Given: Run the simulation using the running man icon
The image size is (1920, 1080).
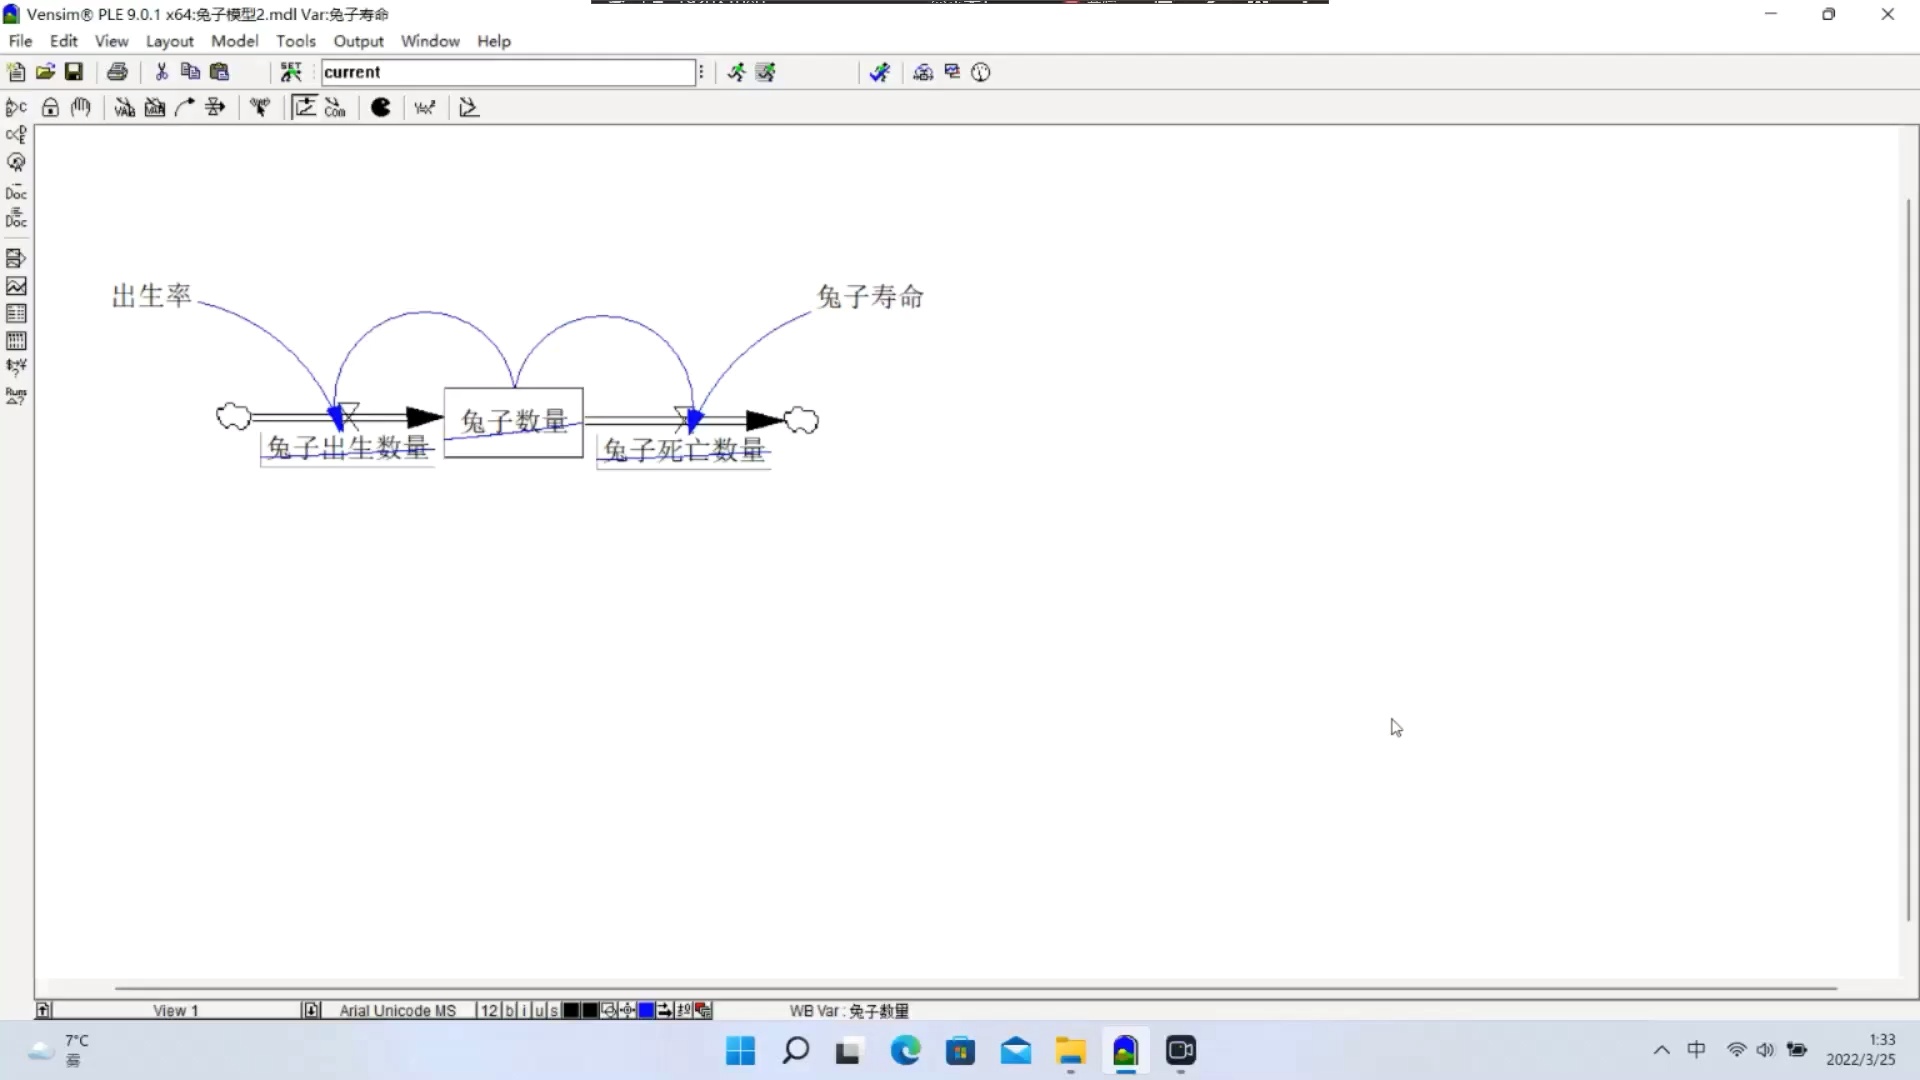Looking at the screenshot, I should tap(736, 72).
